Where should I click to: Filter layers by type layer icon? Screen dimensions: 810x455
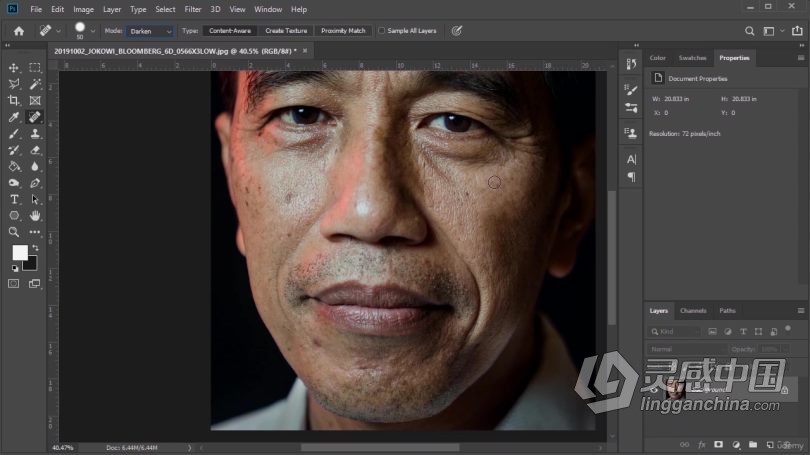743,332
